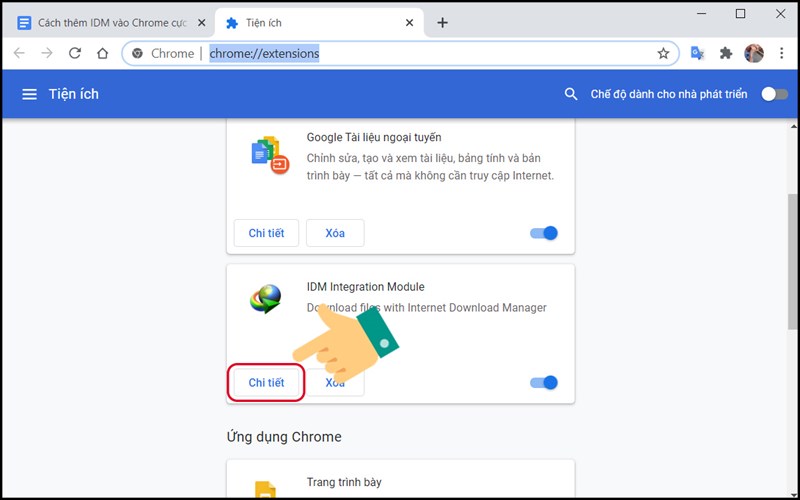Close the Cách thêm IDM vào Chrome tab
800x500 pixels.
tap(202, 23)
